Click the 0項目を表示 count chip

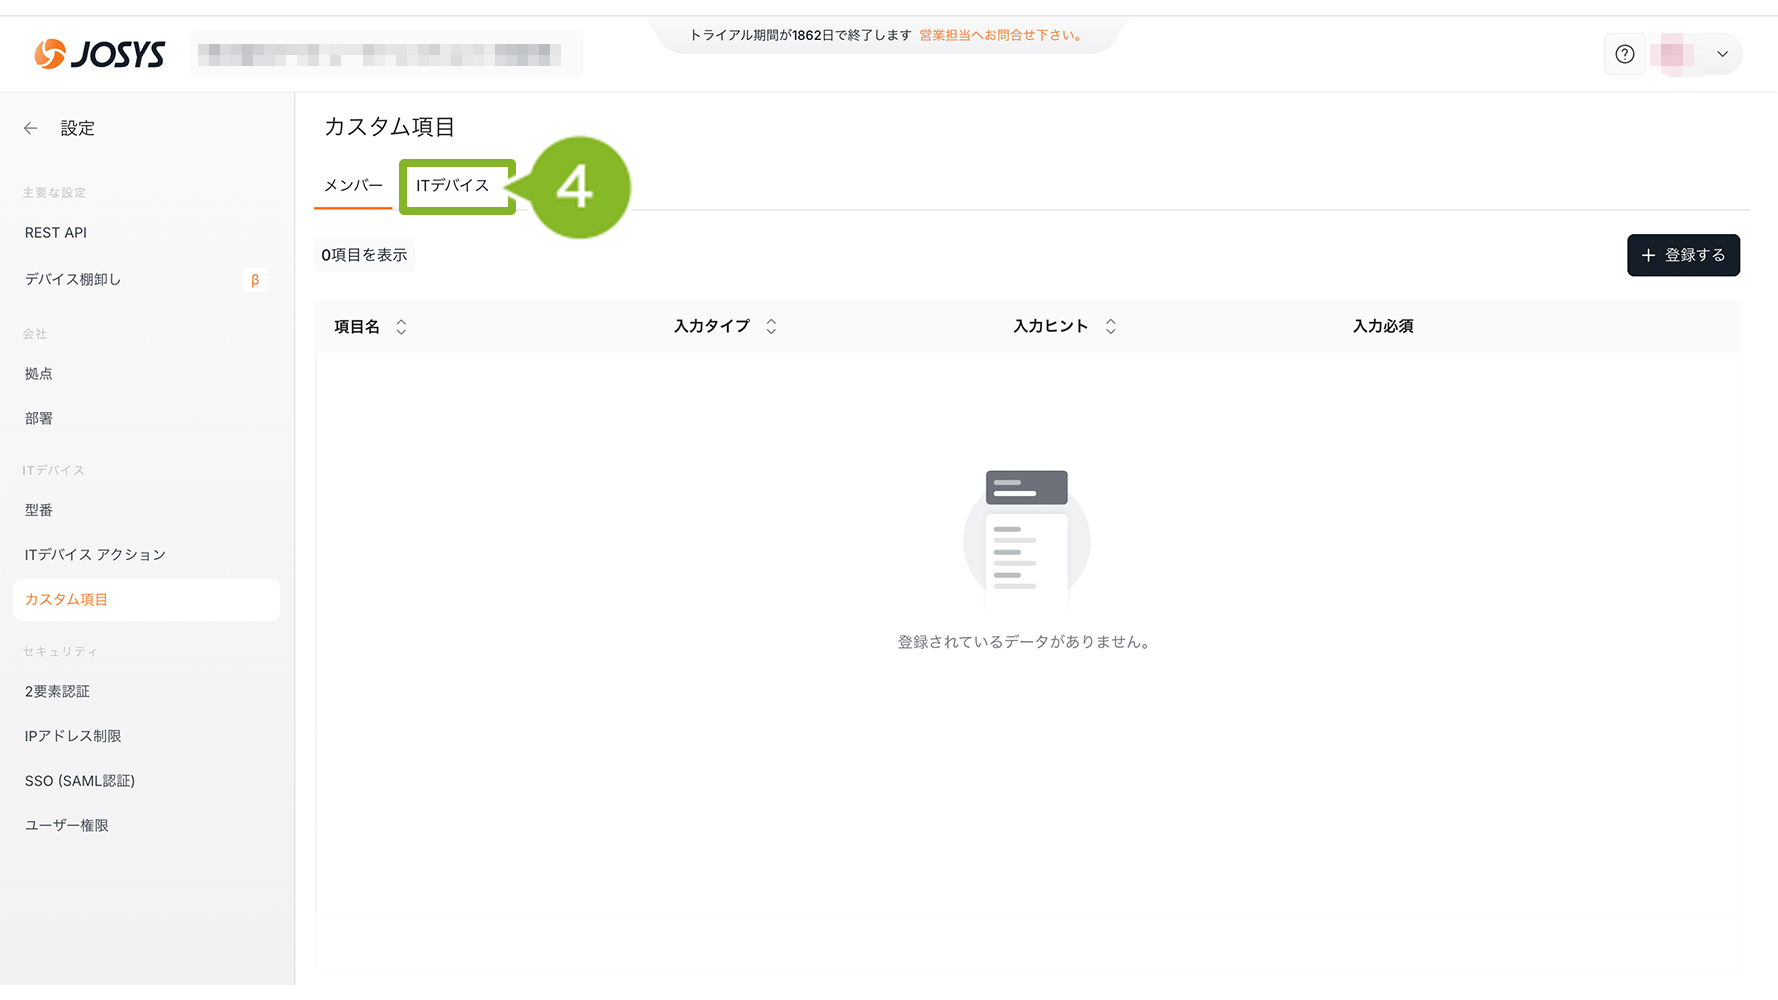click(x=364, y=255)
